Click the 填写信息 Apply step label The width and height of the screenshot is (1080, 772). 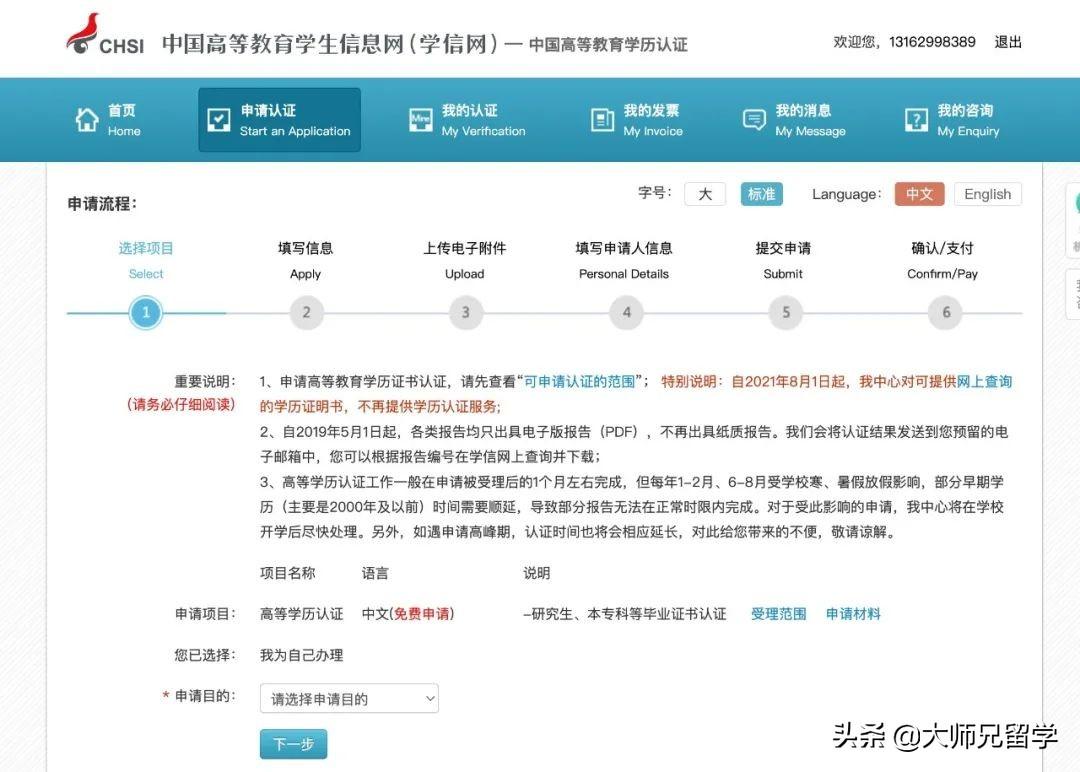click(305, 260)
